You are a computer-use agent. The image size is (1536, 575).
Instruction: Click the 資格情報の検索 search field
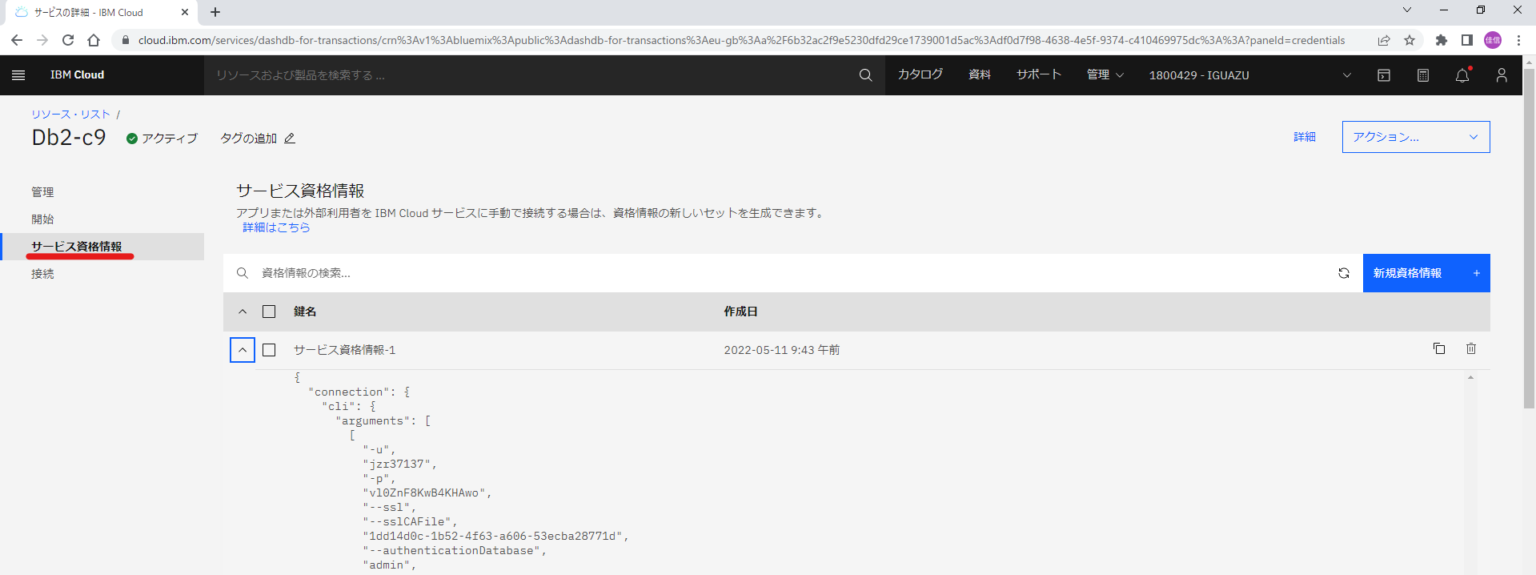[780, 273]
